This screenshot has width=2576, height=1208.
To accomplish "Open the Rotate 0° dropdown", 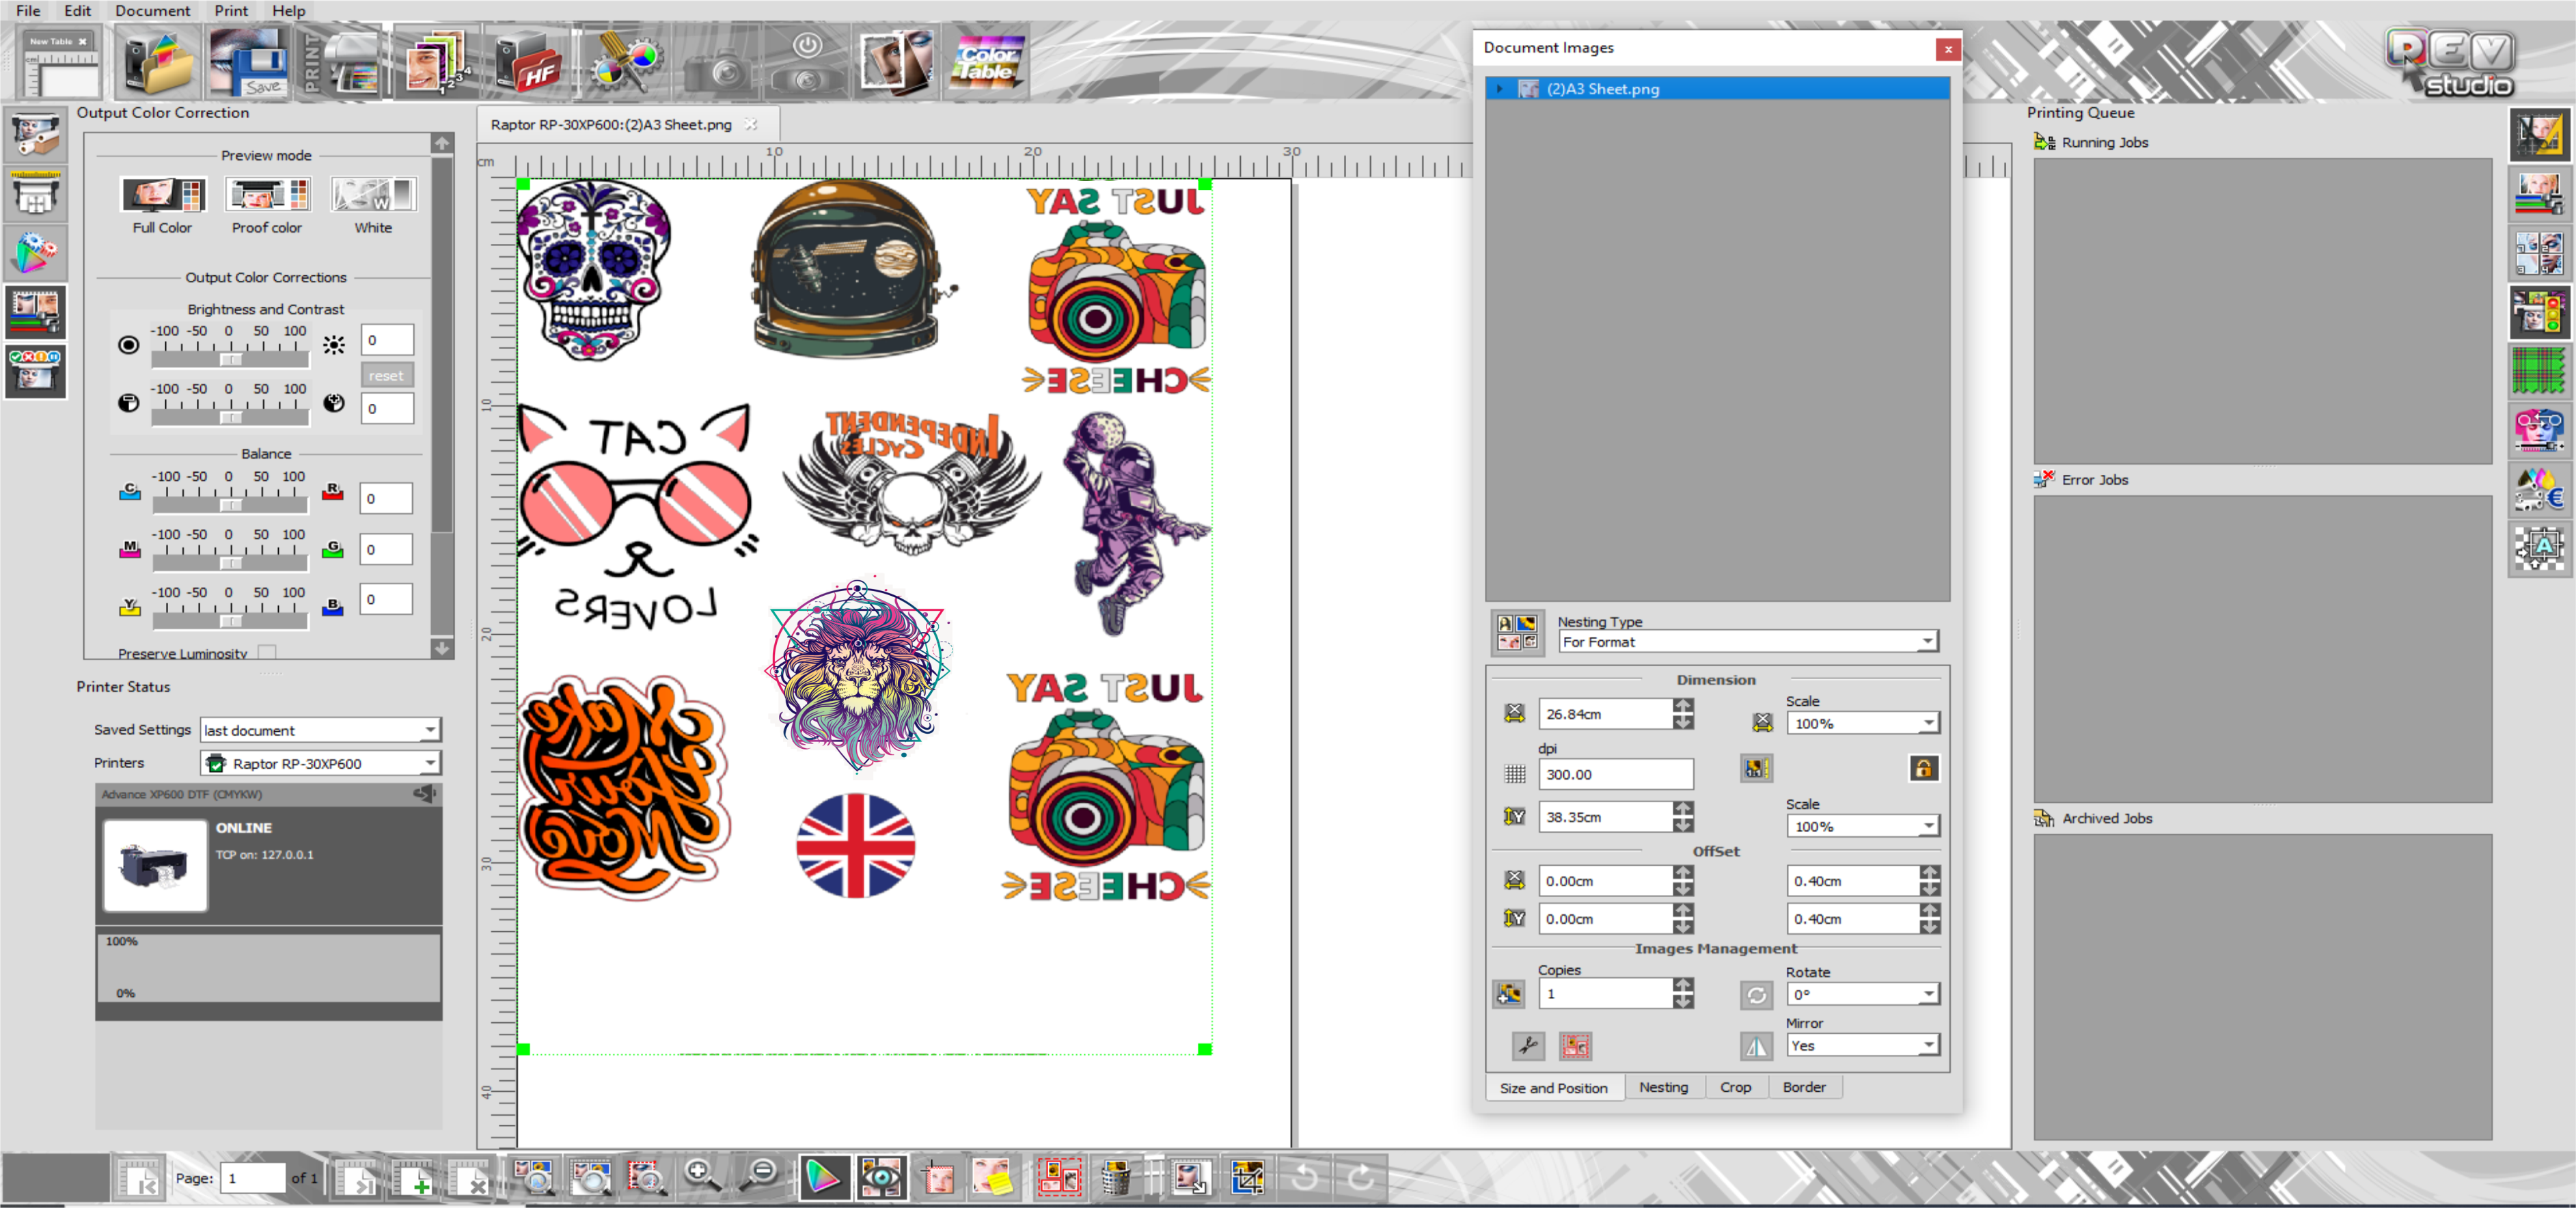I will 1862,994.
